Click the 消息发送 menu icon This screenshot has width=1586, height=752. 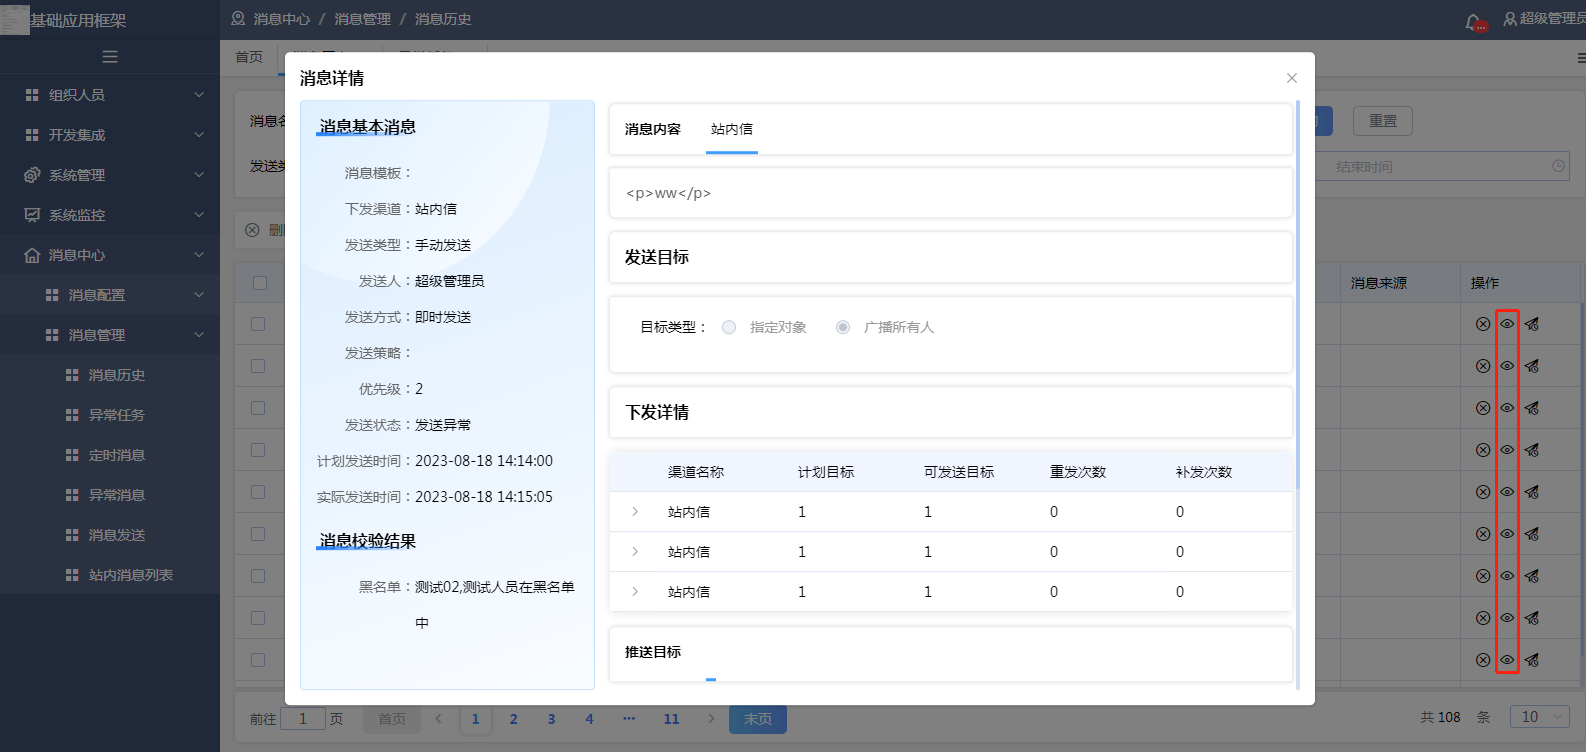coord(72,535)
